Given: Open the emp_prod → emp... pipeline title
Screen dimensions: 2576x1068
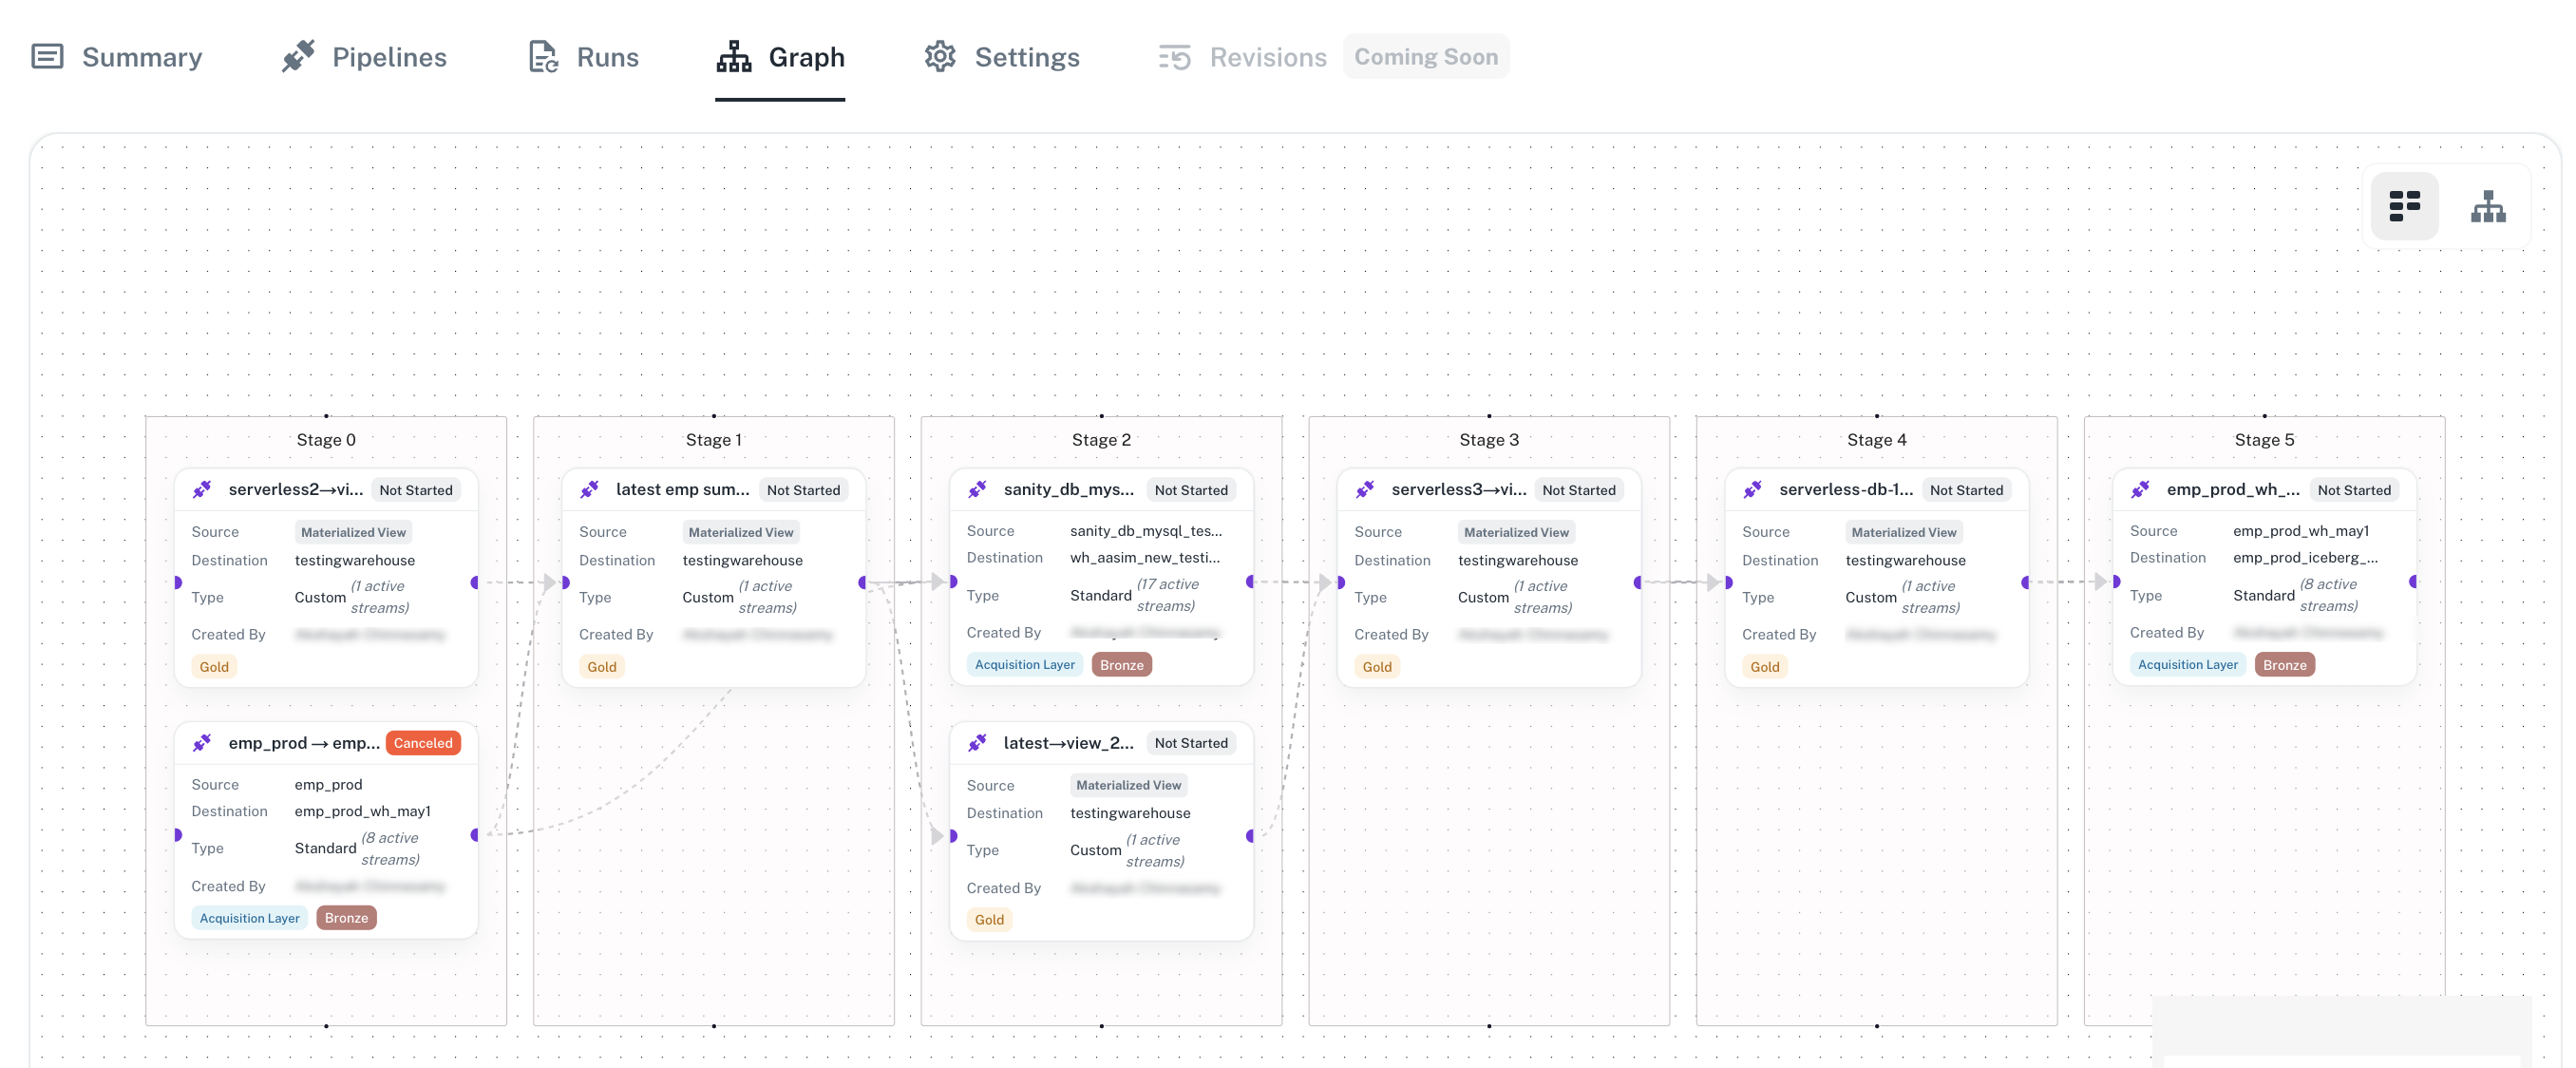Looking at the screenshot, I should [304, 743].
